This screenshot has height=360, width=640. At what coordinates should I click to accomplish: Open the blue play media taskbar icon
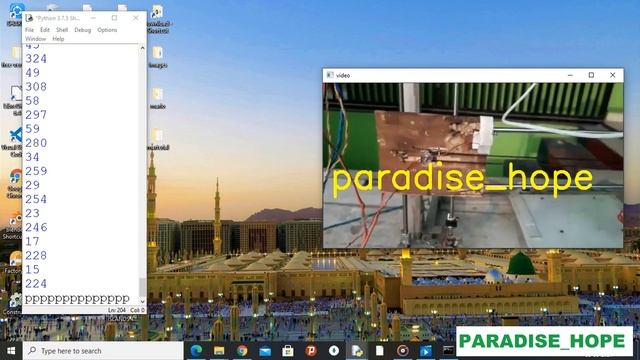[426, 351]
